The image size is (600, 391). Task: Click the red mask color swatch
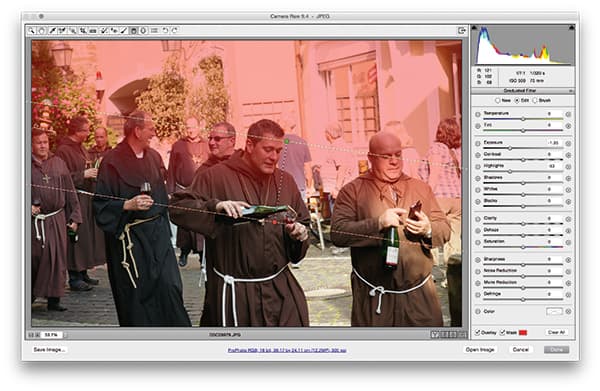(x=523, y=332)
